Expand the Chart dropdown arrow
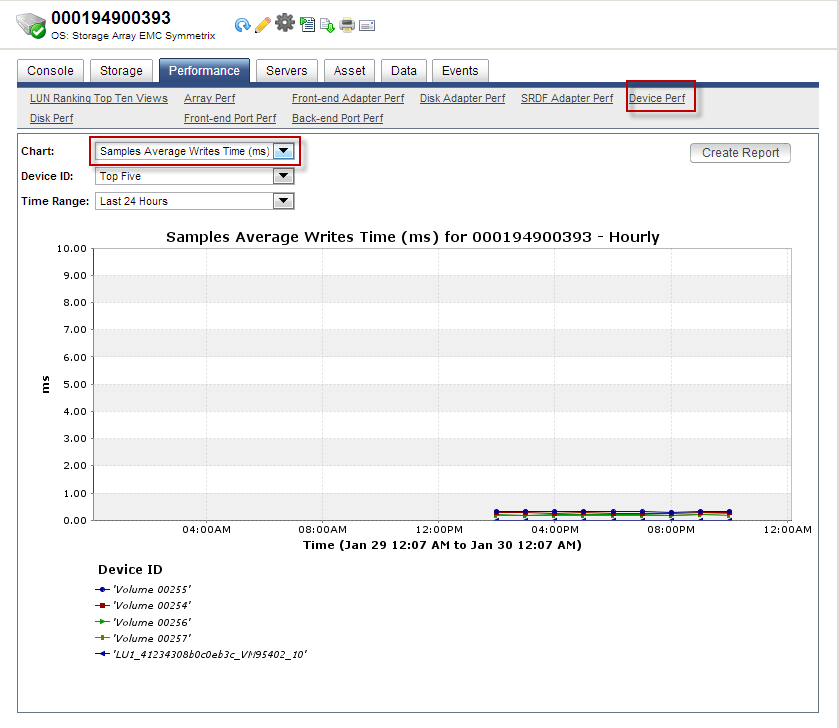This screenshot has width=839, height=728. pyautogui.click(x=284, y=151)
